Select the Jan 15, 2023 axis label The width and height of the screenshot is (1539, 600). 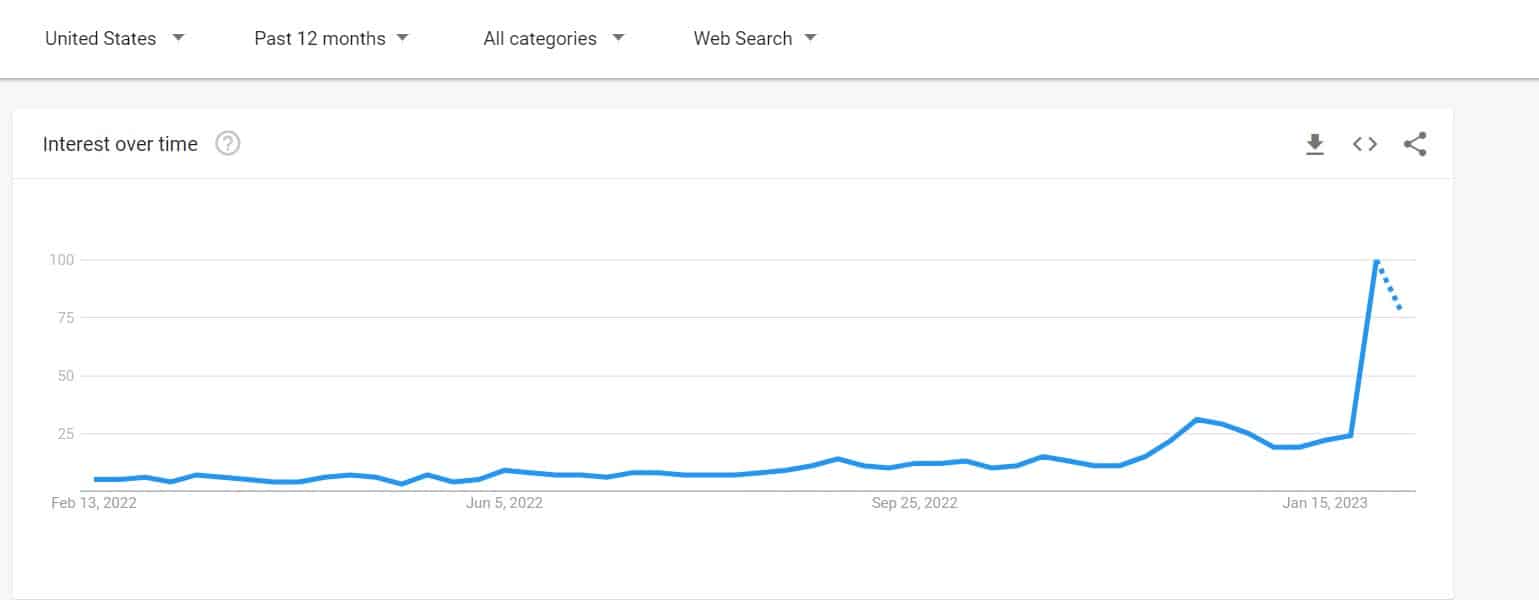pyautogui.click(x=1324, y=503)
